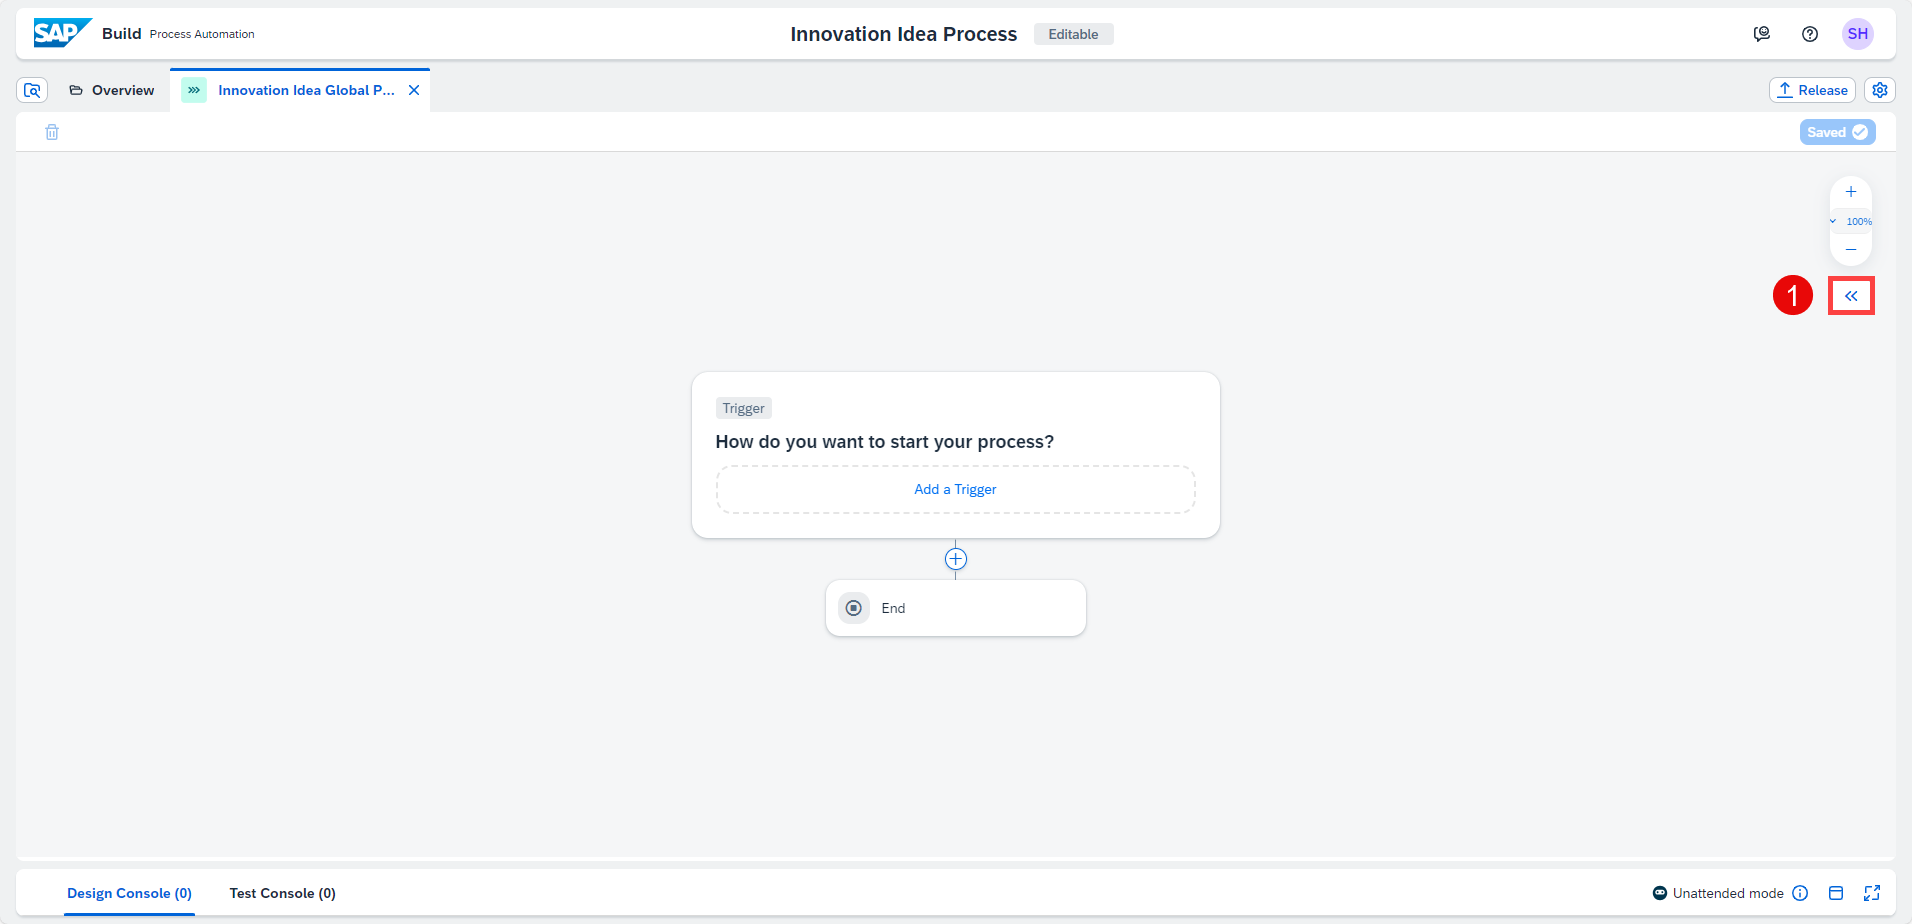This screenshot has width=1912, height=924.
Task: Toggle full screen console view
Action: pyautogui.click(x=1872, y=893)
